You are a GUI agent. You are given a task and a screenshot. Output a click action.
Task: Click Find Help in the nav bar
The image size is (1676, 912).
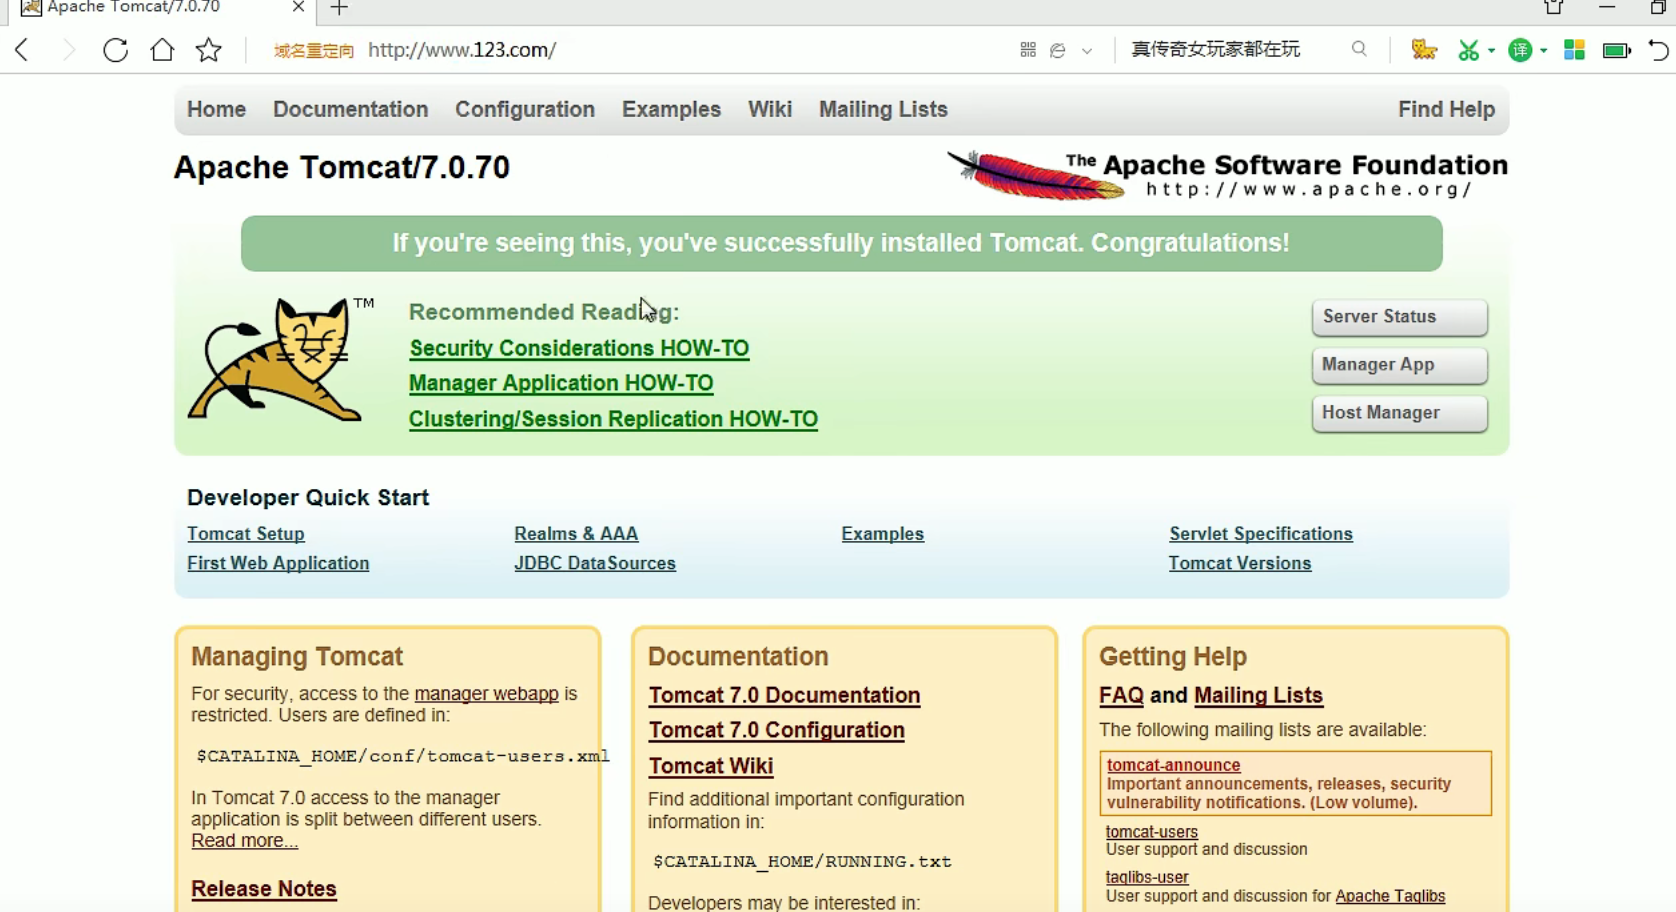[x=1446, y=109]
